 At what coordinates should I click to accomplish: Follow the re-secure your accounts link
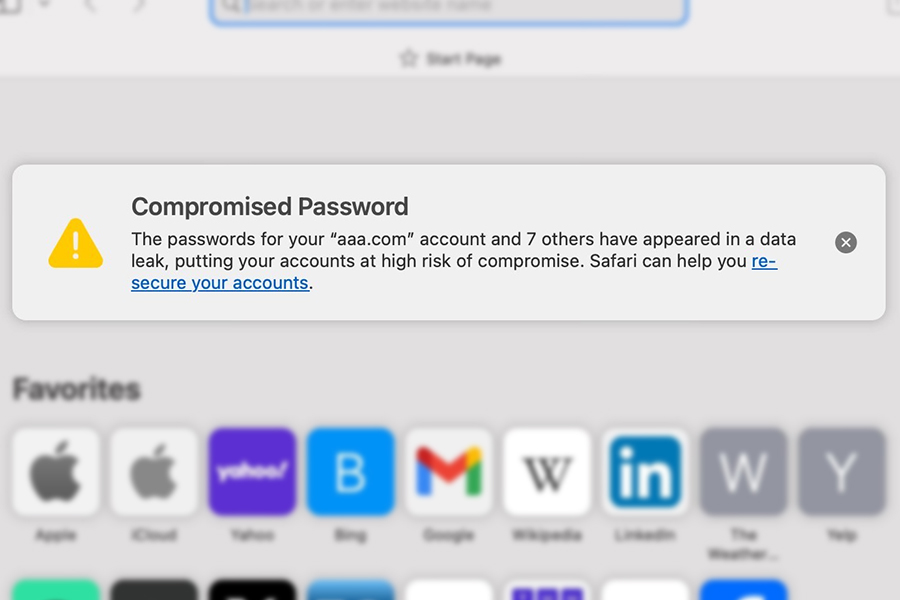pyautogui.click(x=218, y=283)
